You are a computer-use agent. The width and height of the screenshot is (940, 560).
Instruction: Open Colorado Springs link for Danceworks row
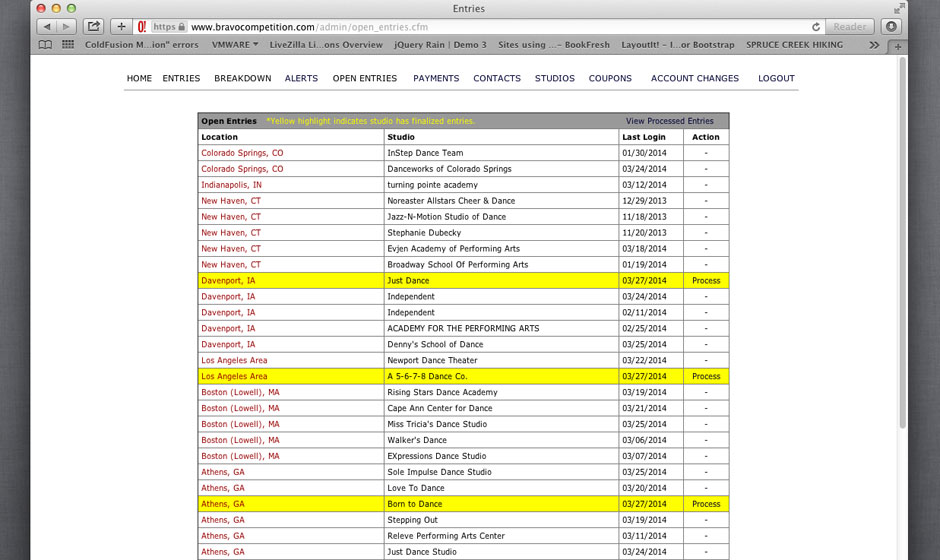[242, 169]
